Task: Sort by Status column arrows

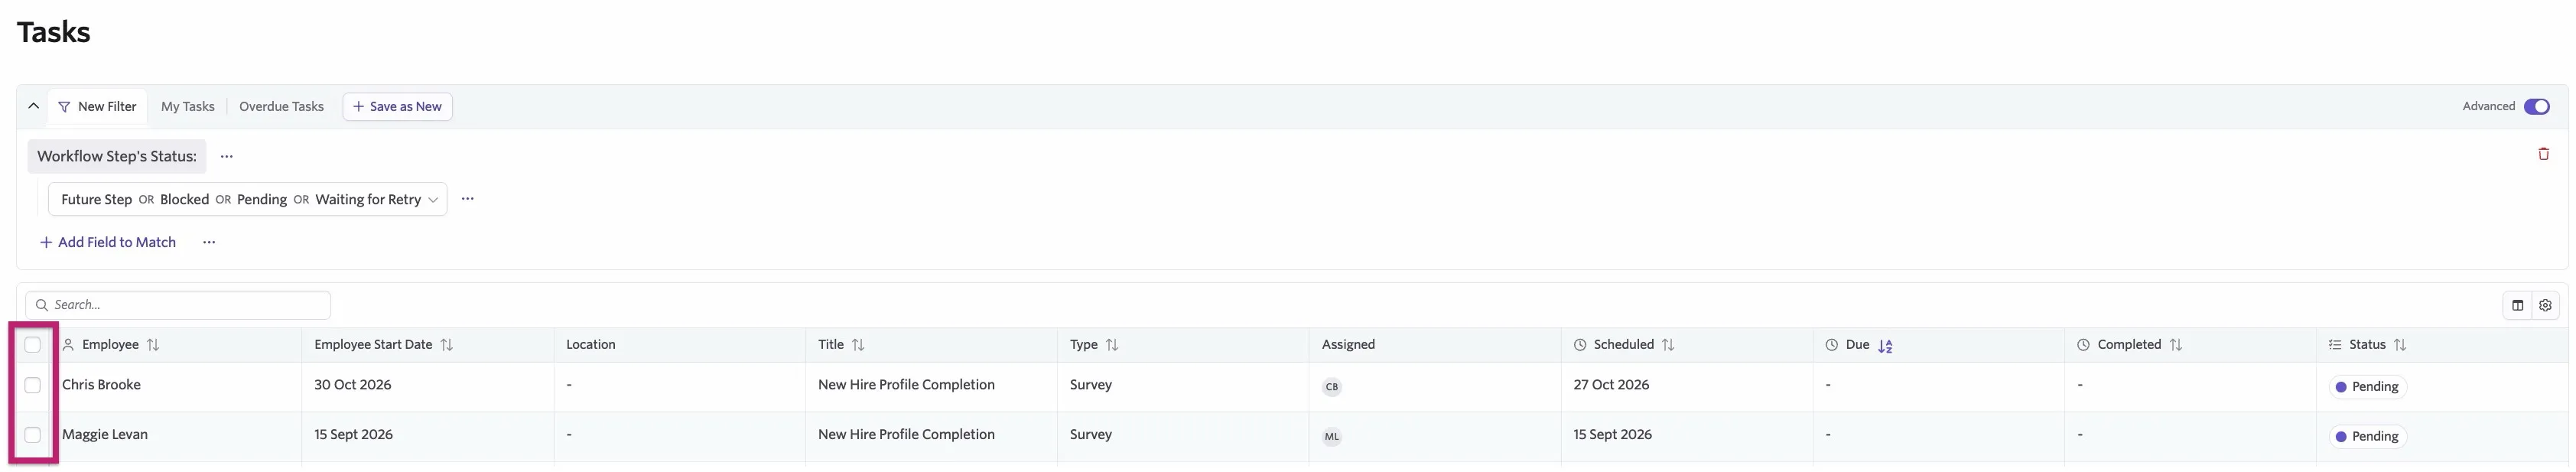Action: [2400, 345]
